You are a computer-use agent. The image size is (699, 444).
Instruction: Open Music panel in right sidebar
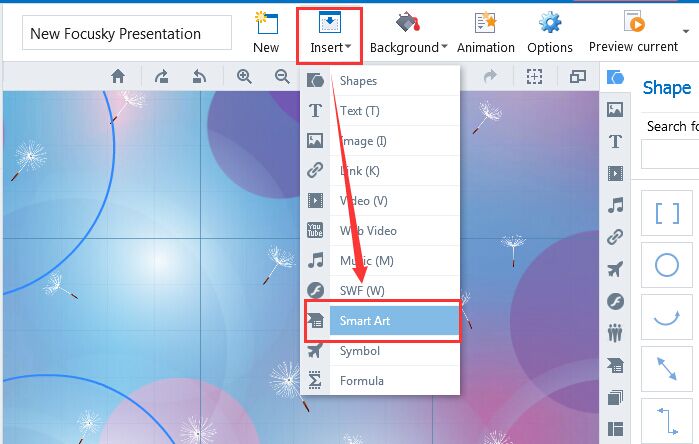(x=615, y=205)
